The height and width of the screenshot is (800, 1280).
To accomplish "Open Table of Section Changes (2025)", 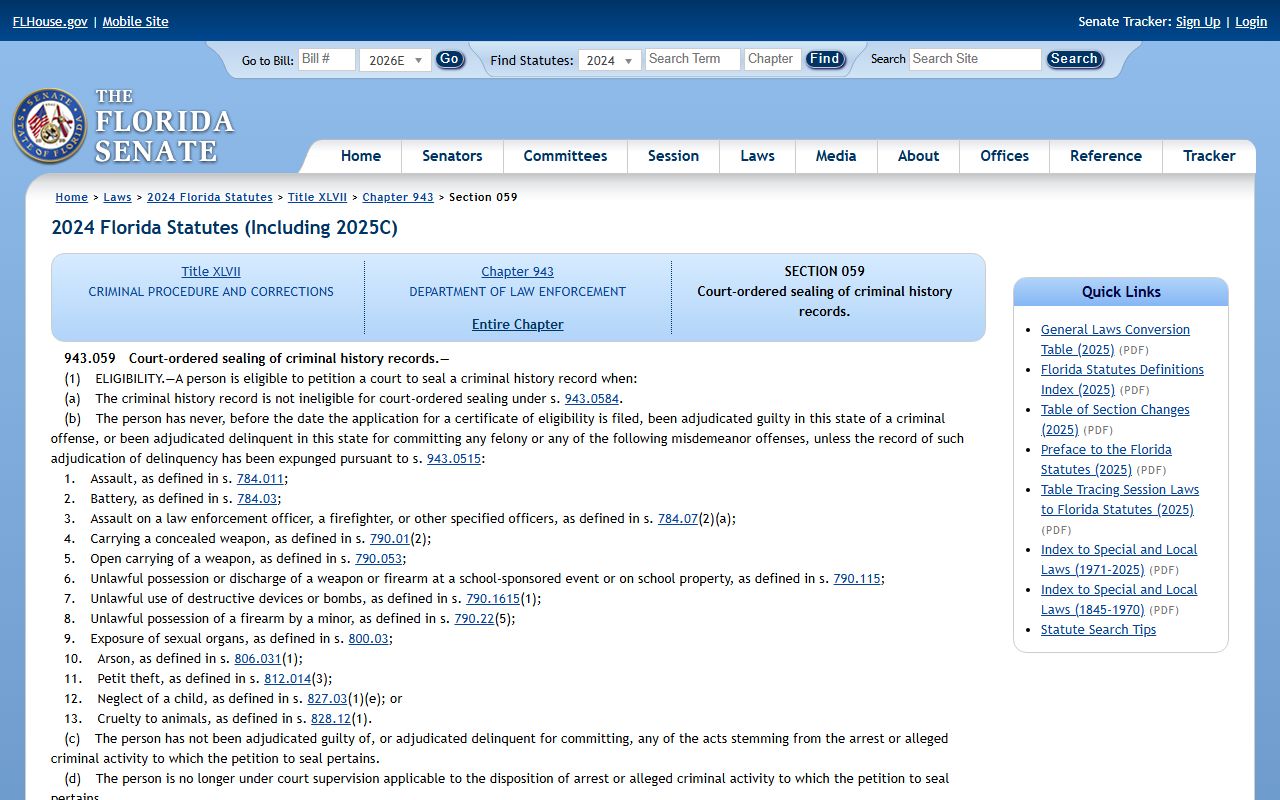I will pyautogui.click(x=1115, y=419).
